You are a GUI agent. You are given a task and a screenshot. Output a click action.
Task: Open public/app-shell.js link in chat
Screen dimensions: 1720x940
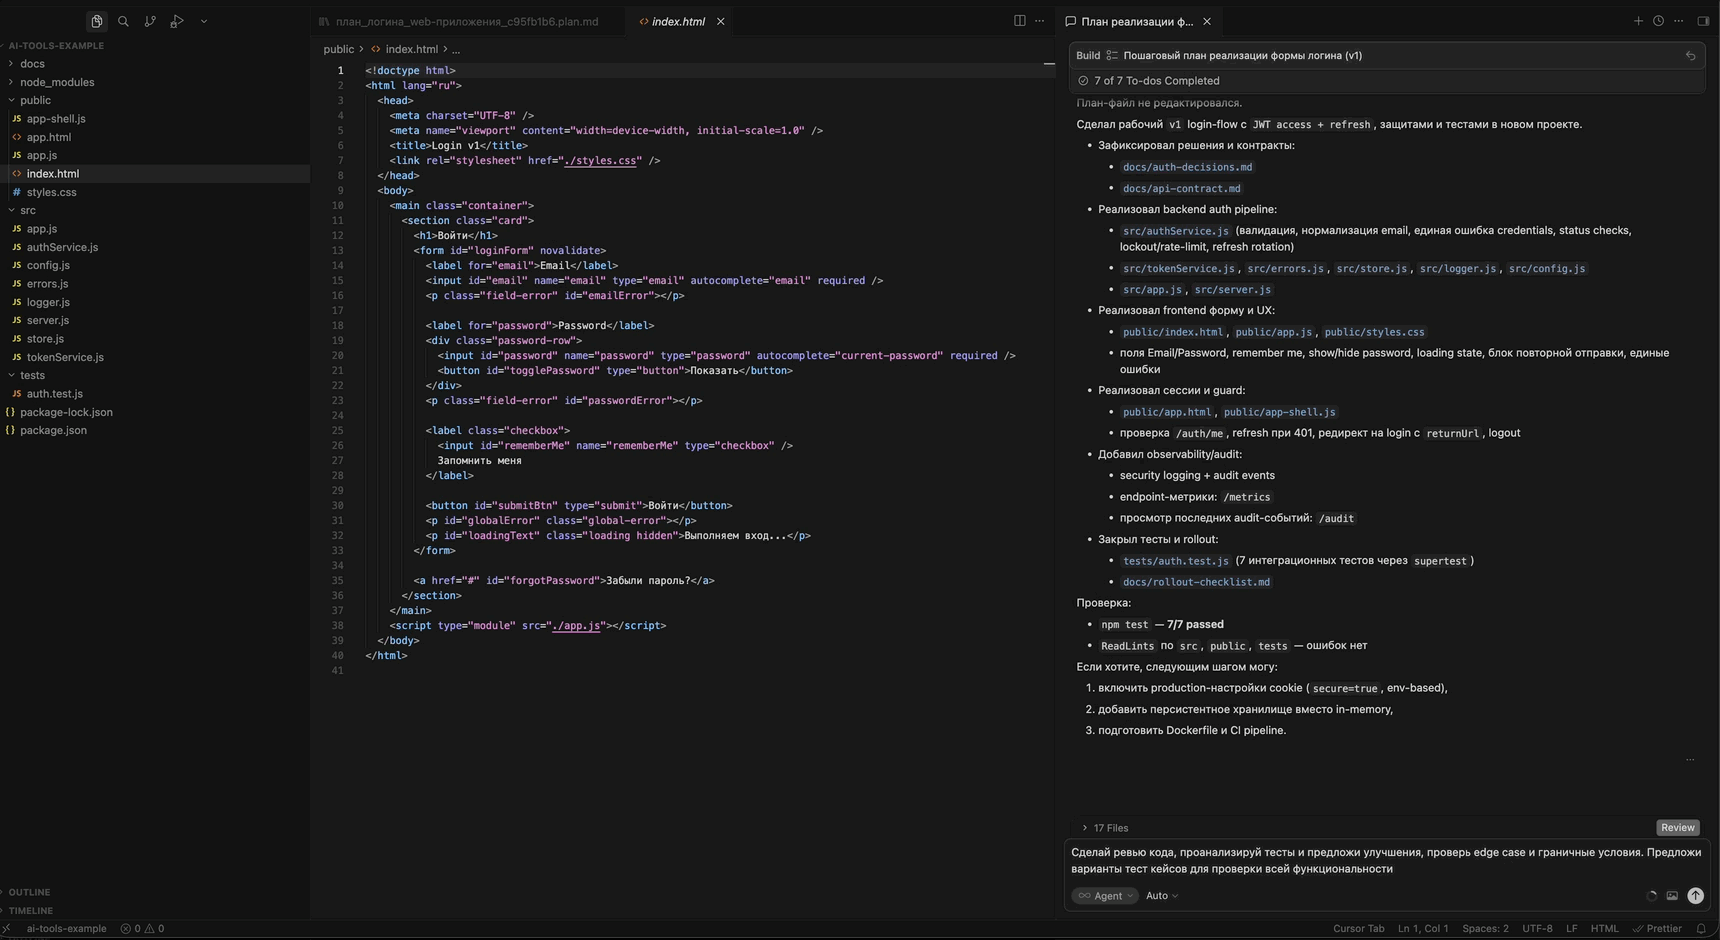tap(1279, 412)
